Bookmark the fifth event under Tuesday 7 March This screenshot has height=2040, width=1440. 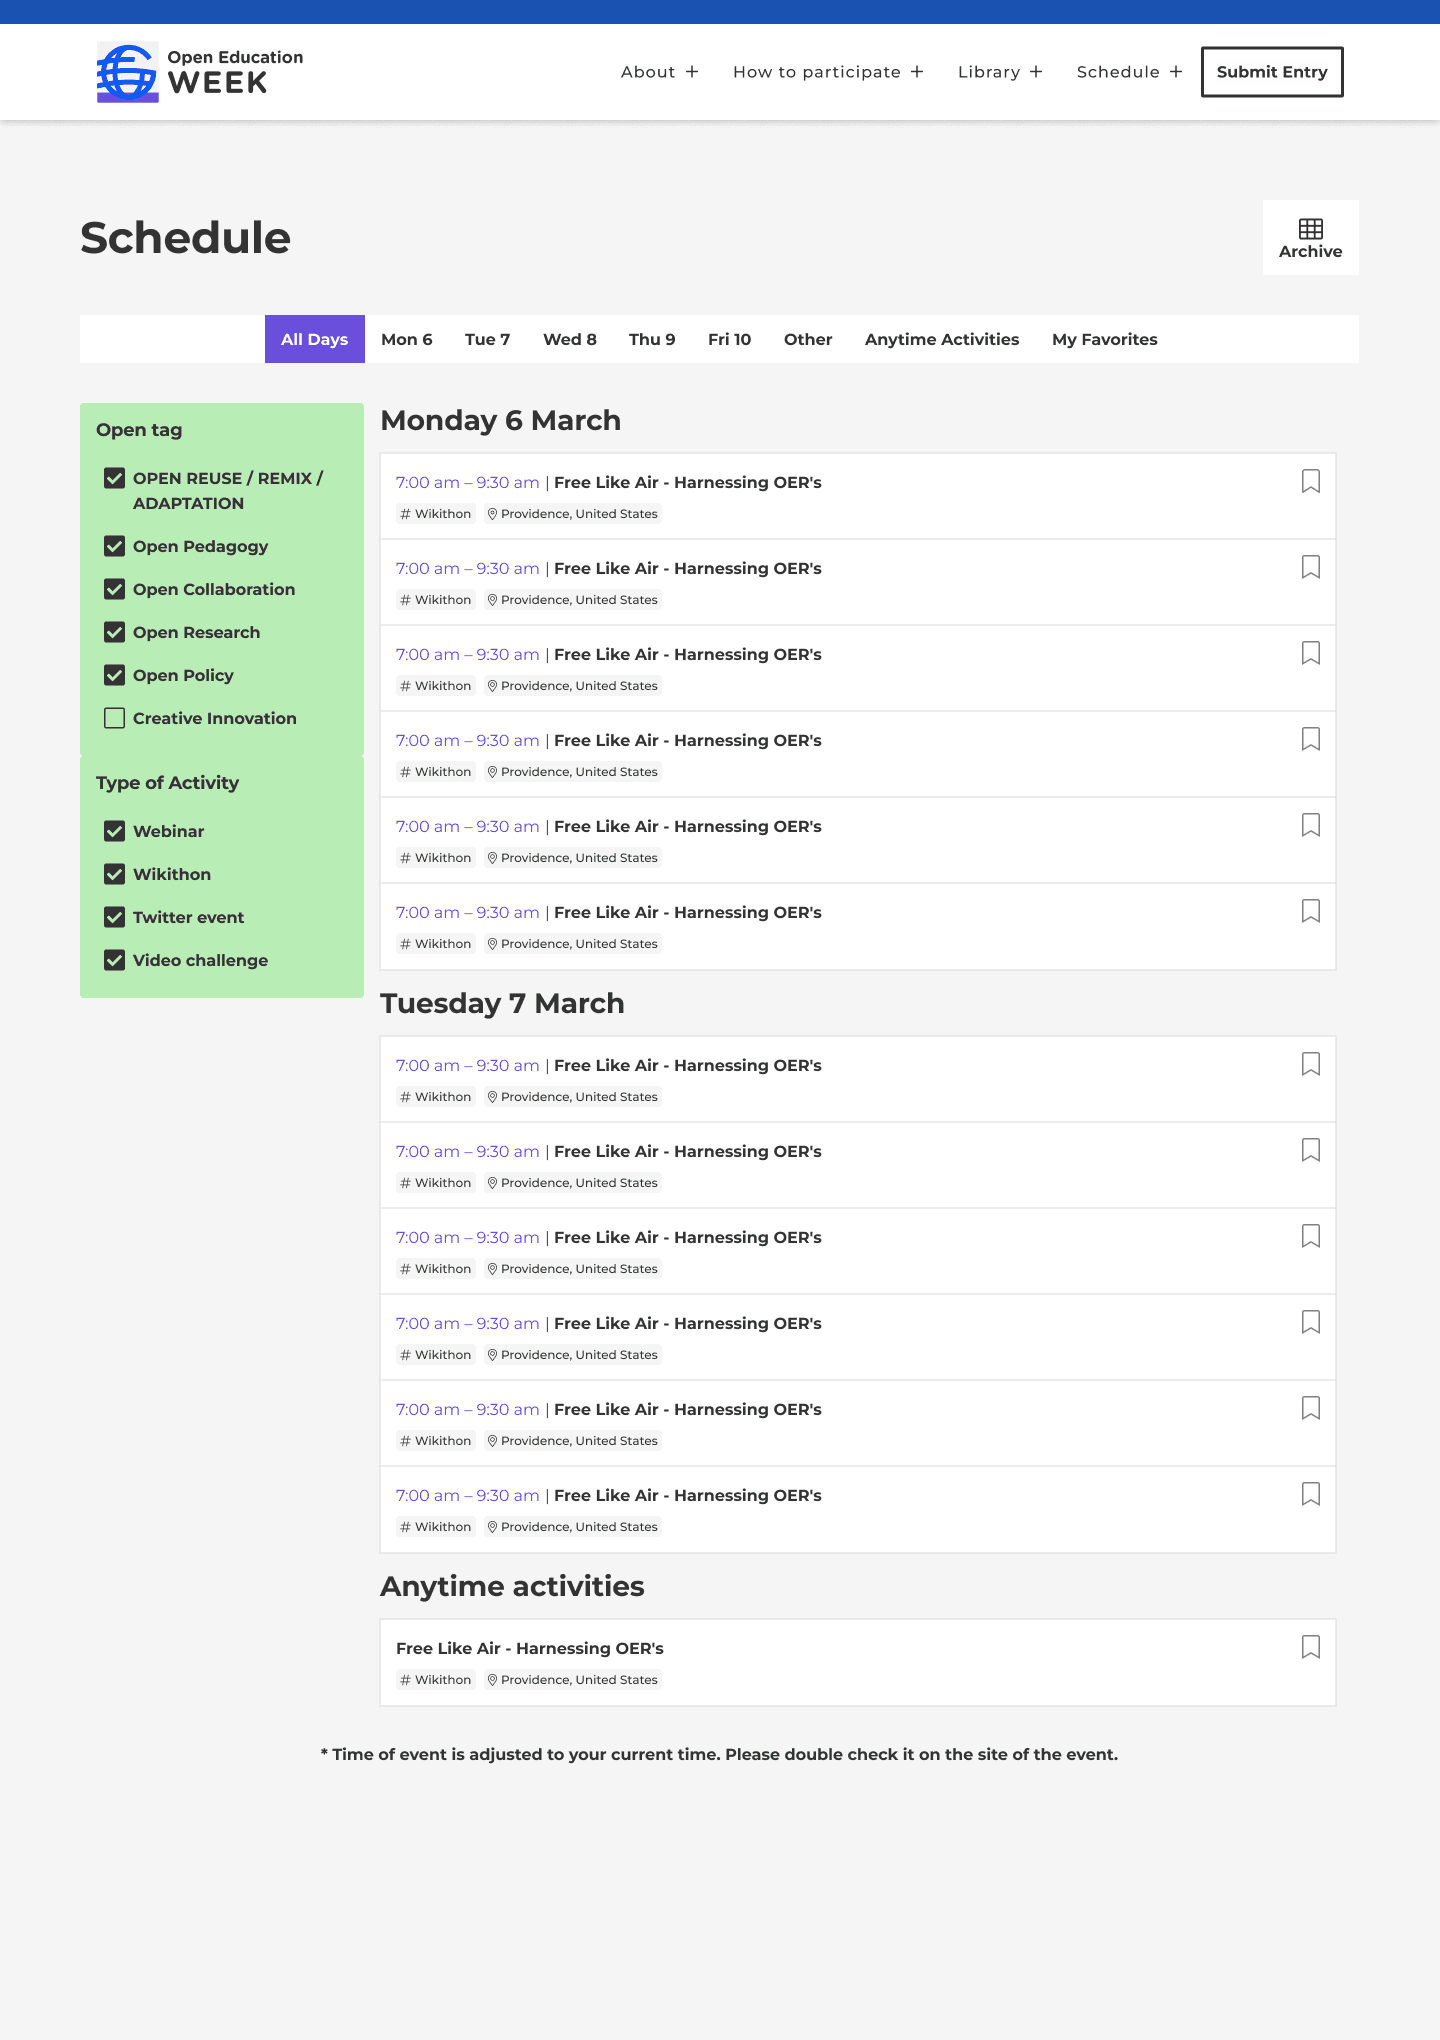[1310, 1408]
